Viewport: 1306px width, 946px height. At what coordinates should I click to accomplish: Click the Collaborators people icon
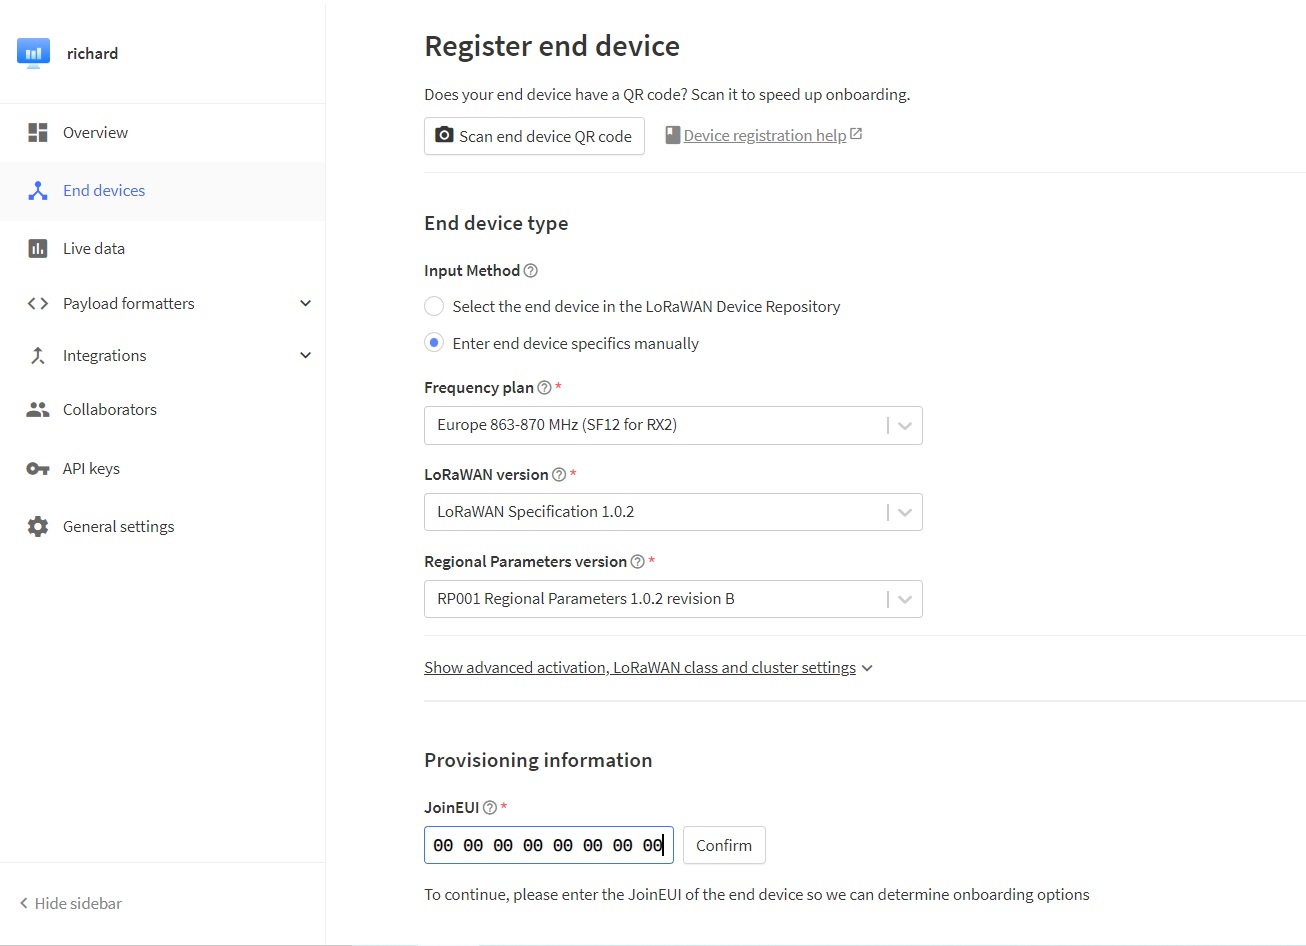pyautogui.click(x=38, y=410)
